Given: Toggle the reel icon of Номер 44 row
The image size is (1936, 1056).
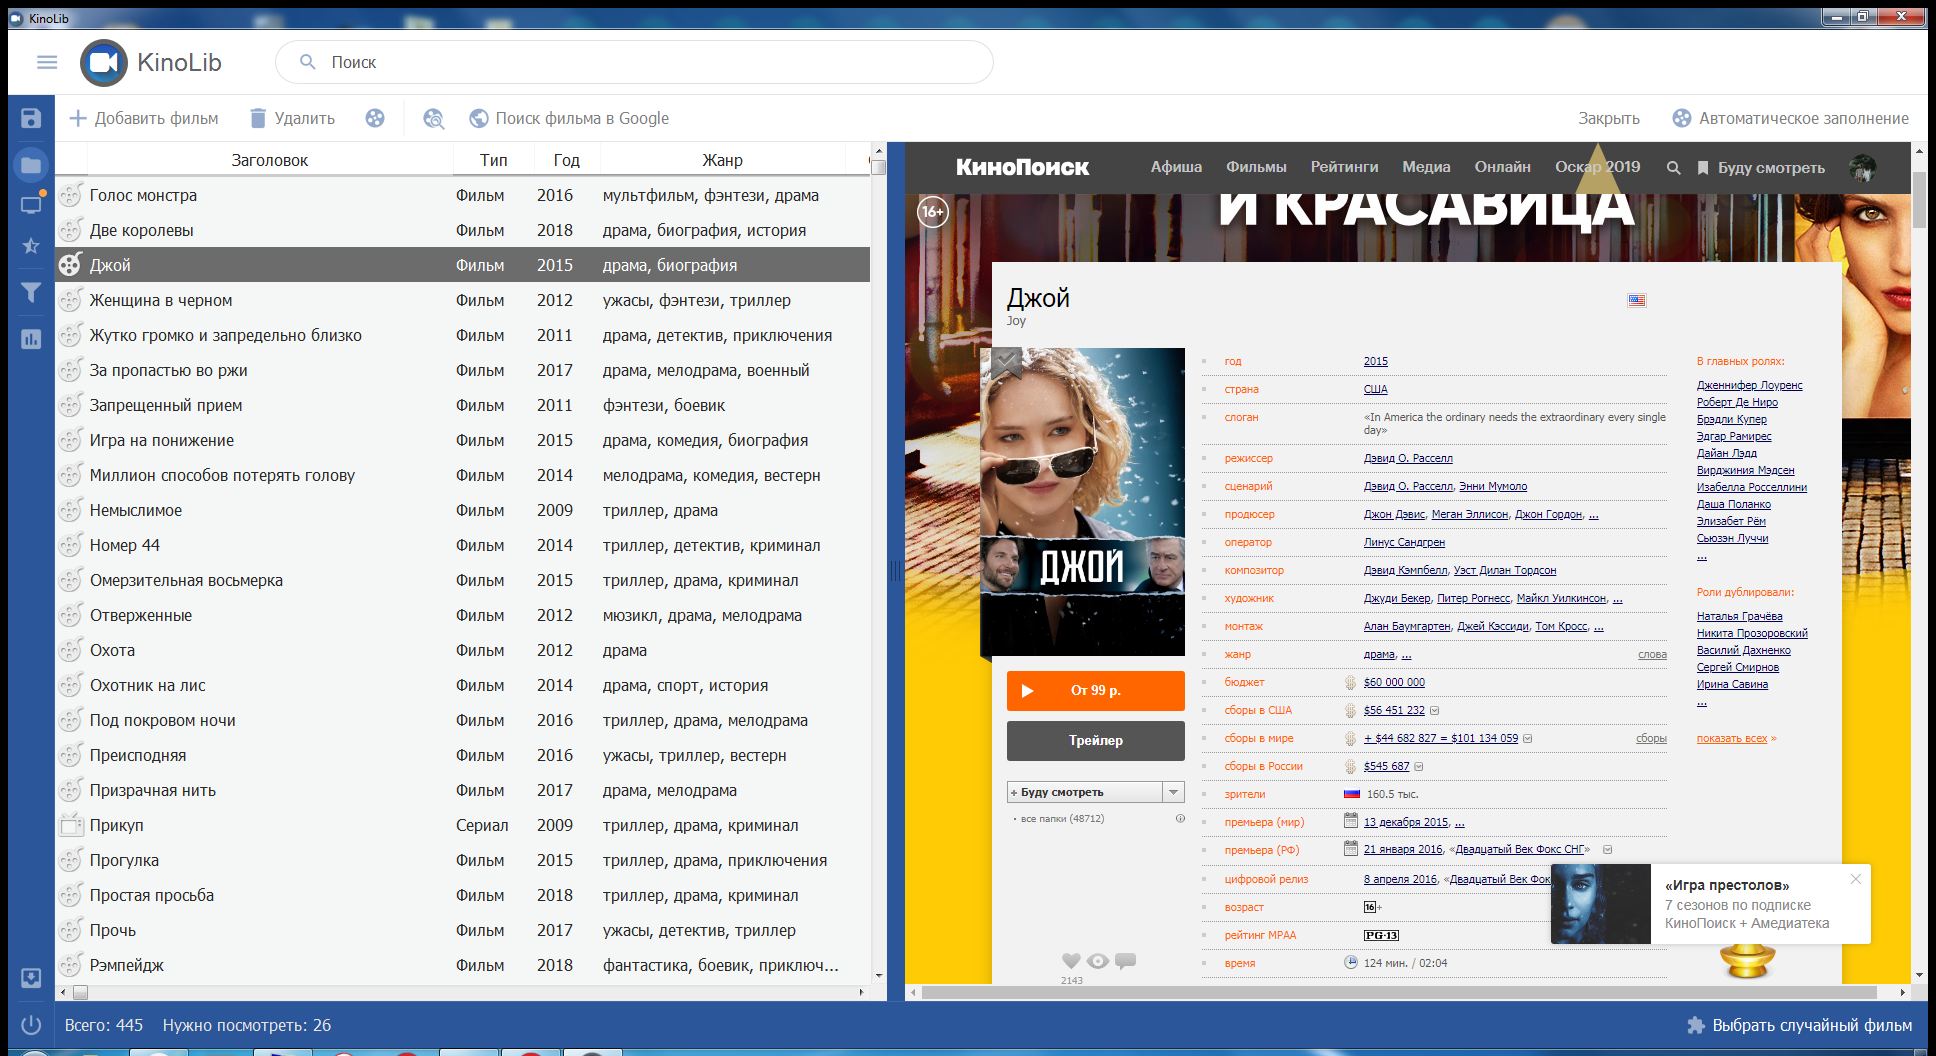Looking at the screenshot, I should pyautogui.click(x=70, y=545).
